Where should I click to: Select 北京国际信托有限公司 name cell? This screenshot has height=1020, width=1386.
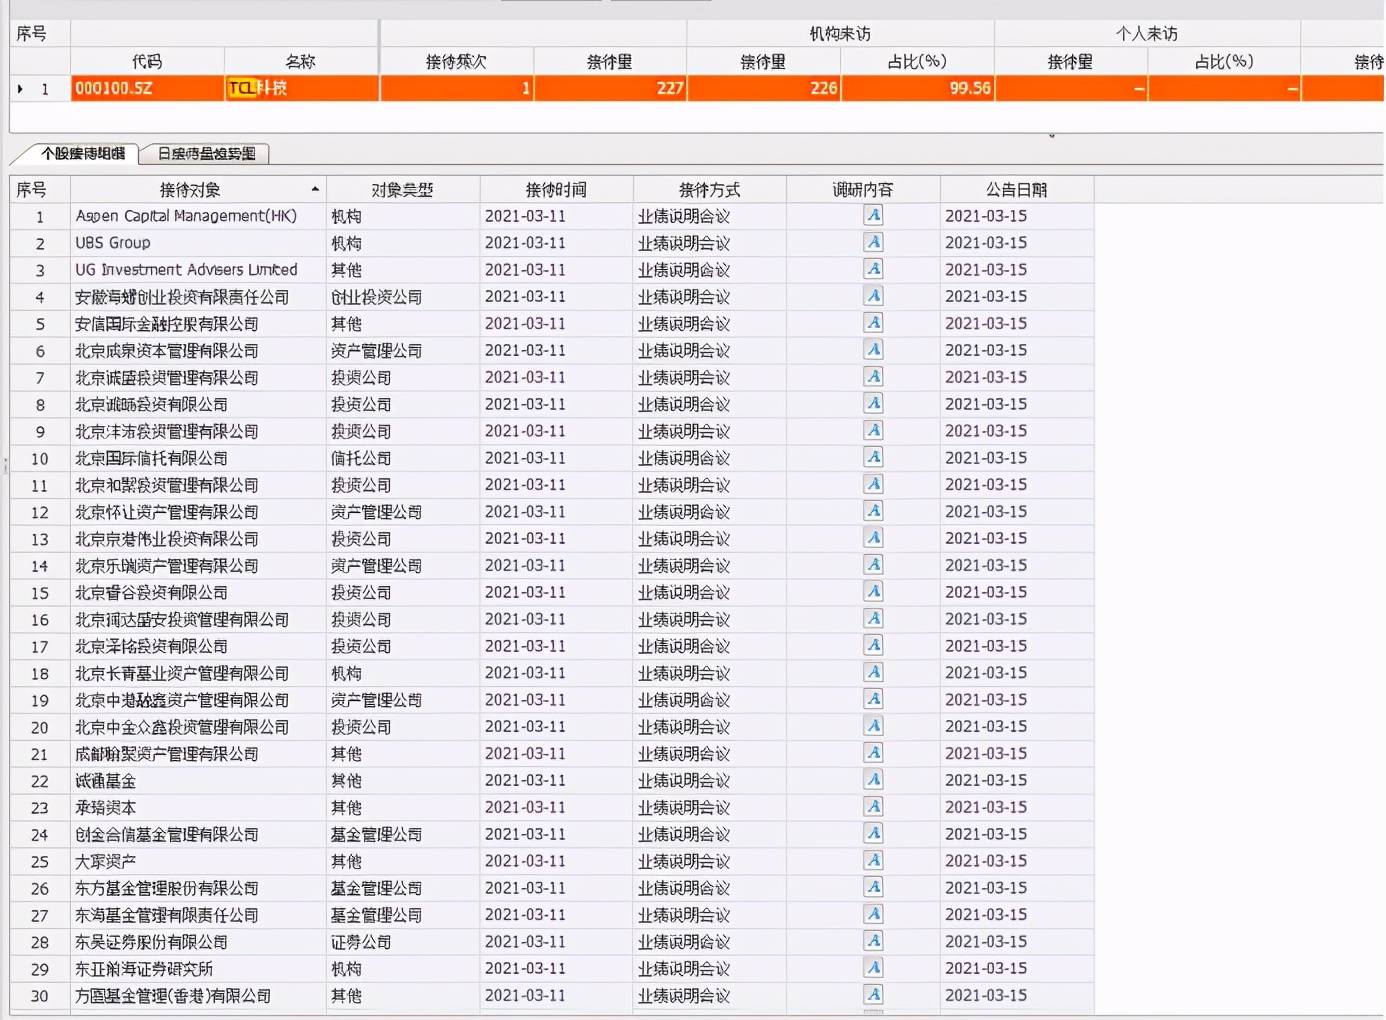click(x=198, y=457)
